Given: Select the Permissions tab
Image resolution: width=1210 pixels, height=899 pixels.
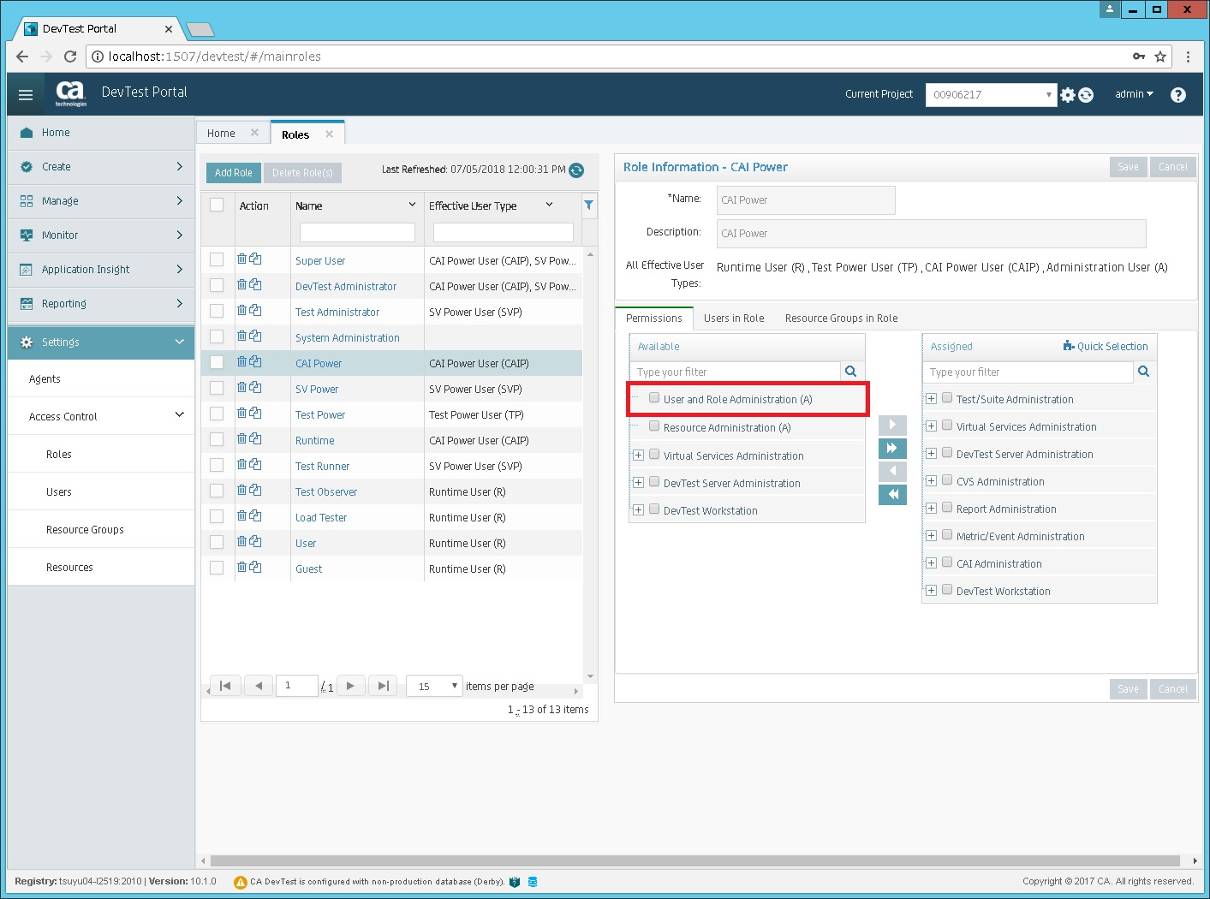Looking at the screenshot, I should tap(654, 318).
